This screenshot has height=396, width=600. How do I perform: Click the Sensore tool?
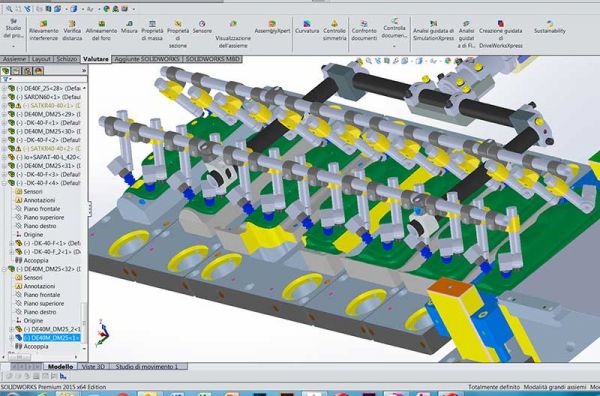point(202,27)
